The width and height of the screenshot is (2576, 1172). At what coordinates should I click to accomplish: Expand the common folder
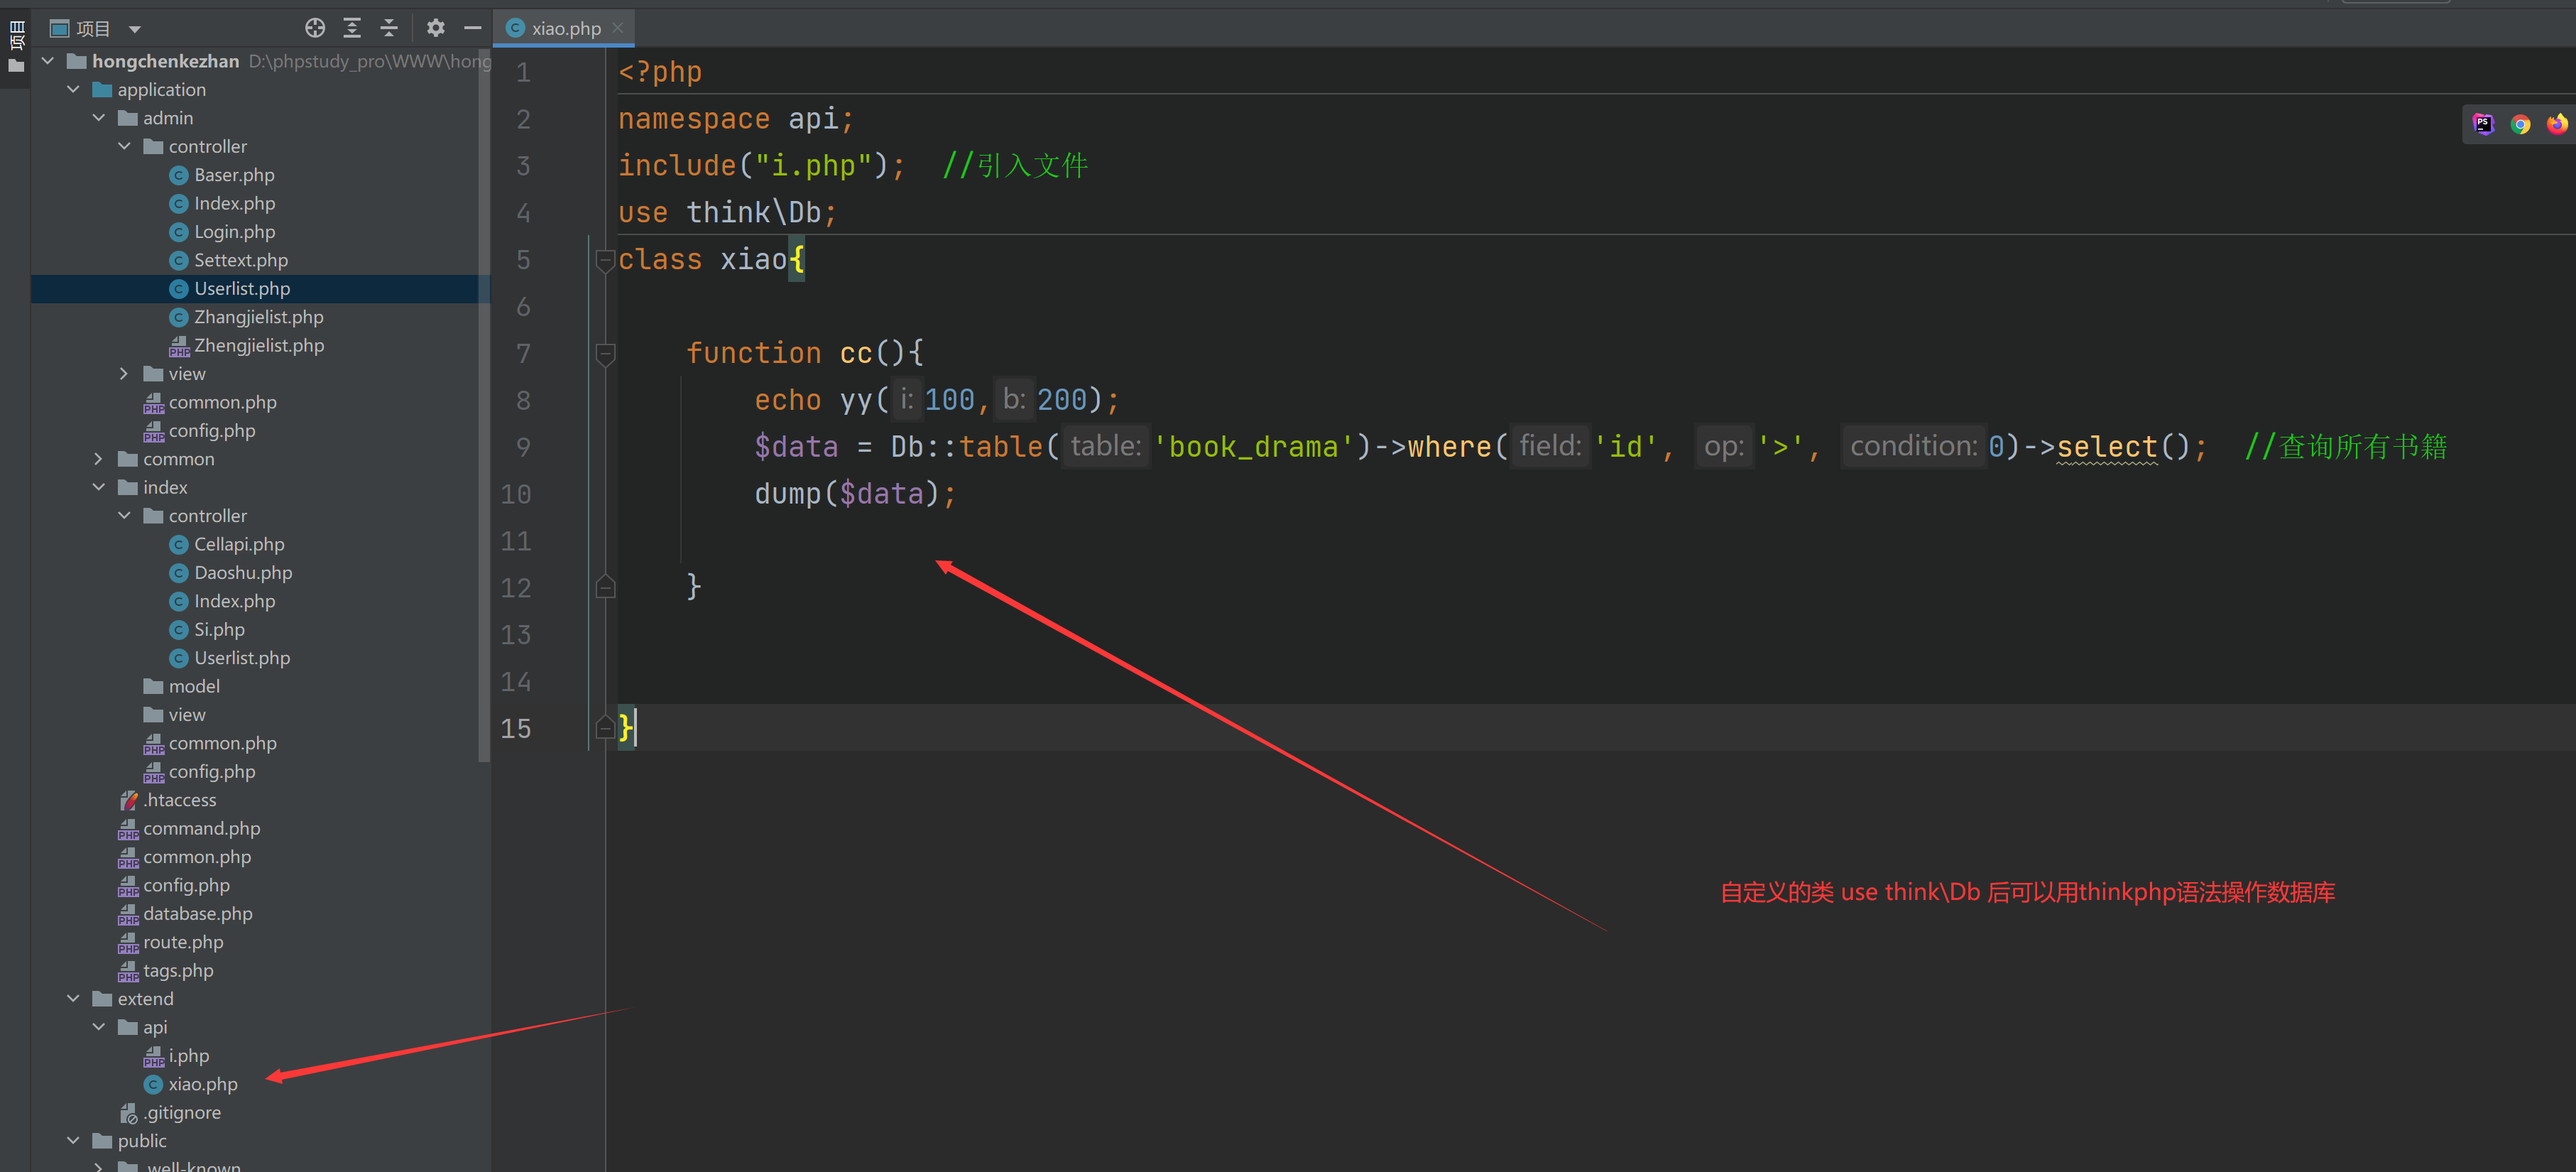pyautogui.click(x=98, y=459)
